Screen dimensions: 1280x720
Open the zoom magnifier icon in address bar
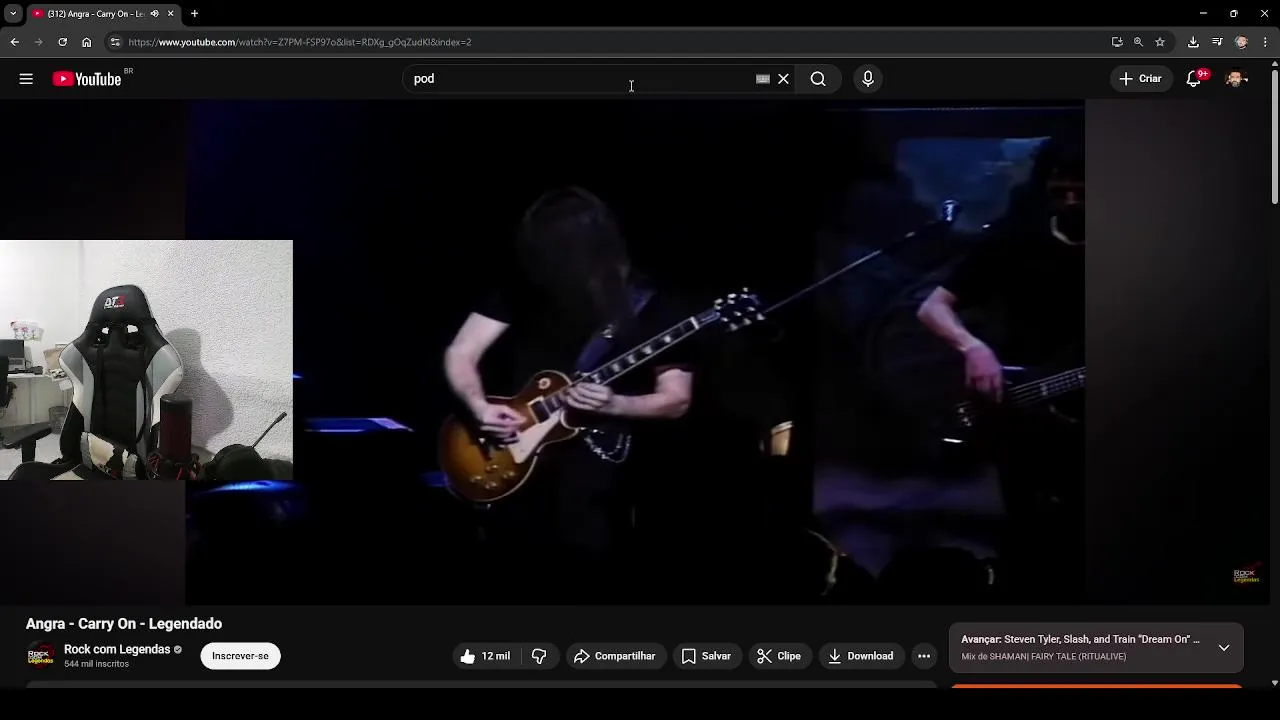(x=1138, y=42)
